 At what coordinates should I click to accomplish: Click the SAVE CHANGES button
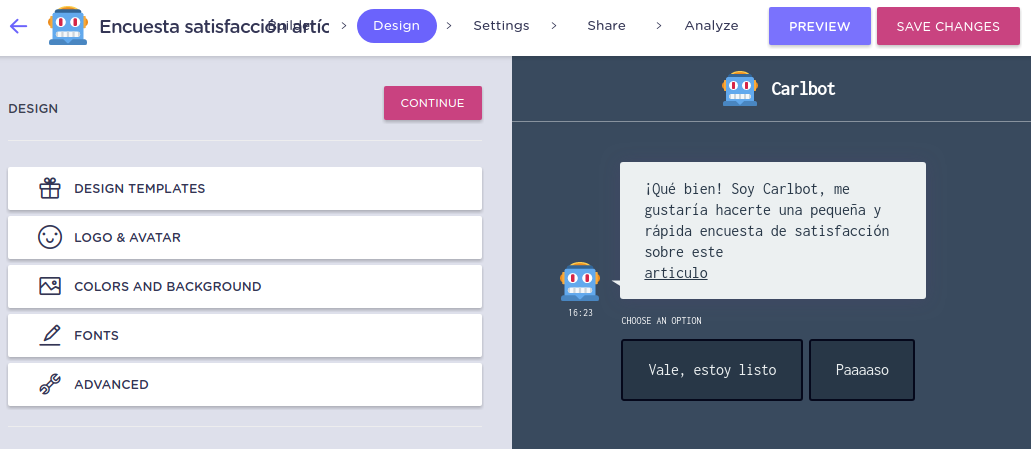948,27
